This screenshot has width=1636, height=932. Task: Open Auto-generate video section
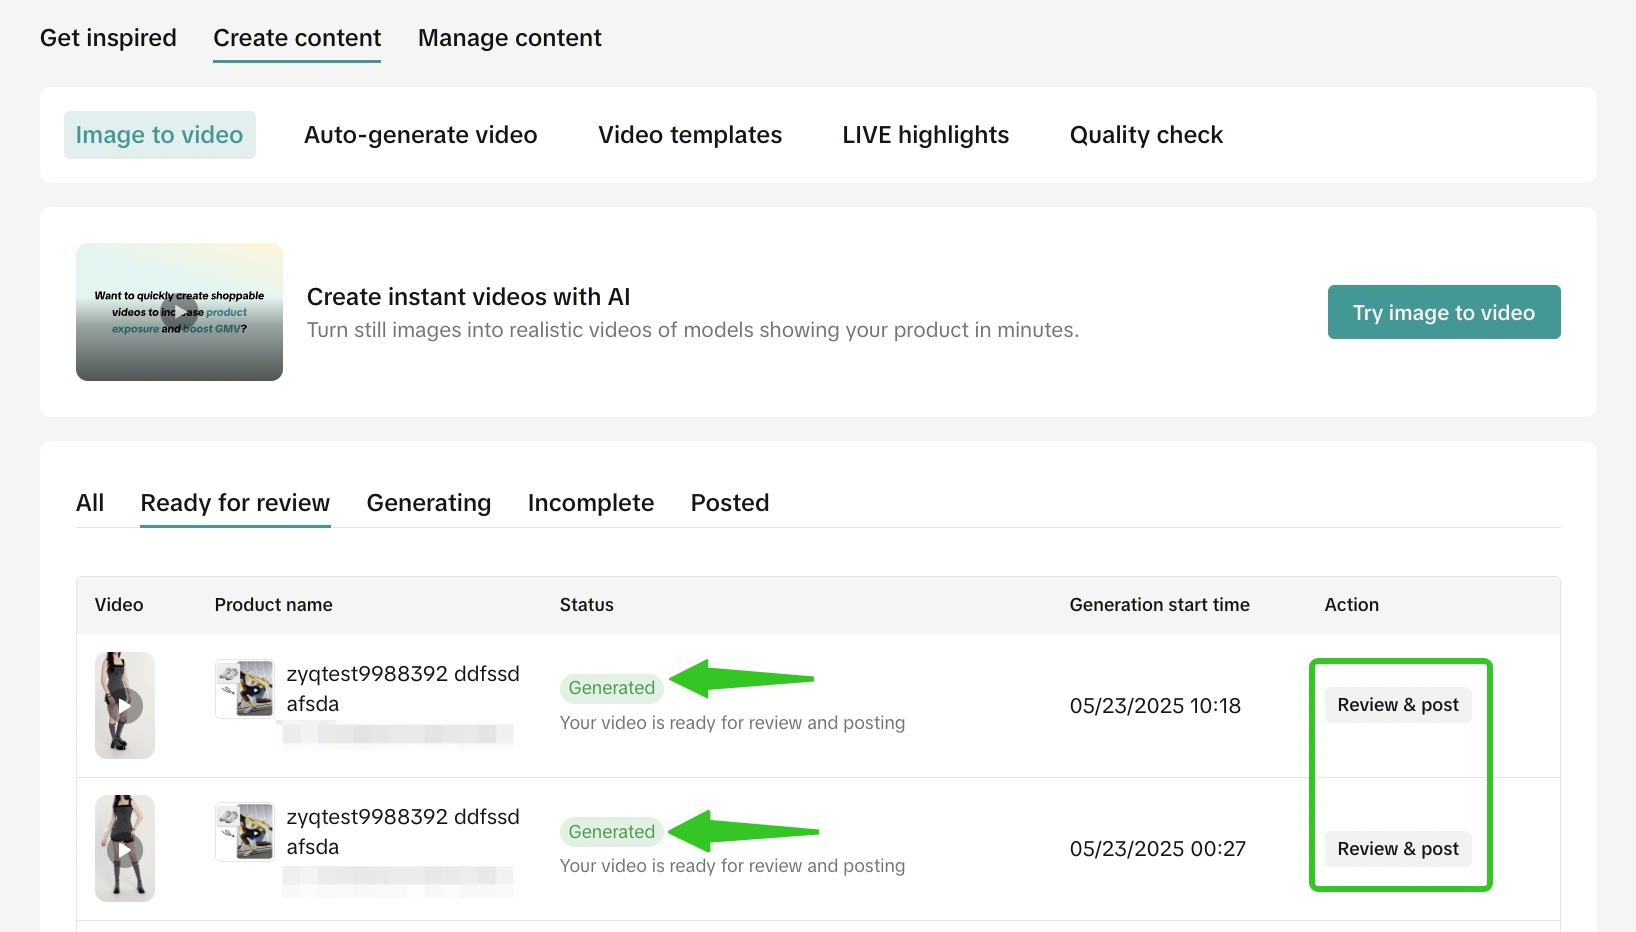click(420, 135)
